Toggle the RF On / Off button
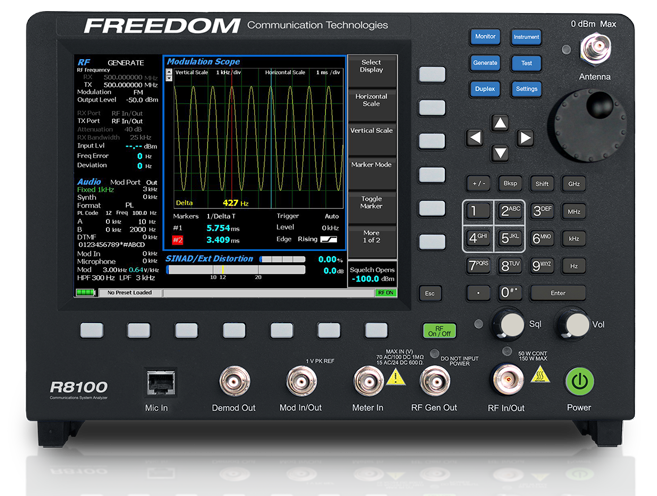Image resolution: width=657 pixels, height=496 pixels. [x=440, y=331]
